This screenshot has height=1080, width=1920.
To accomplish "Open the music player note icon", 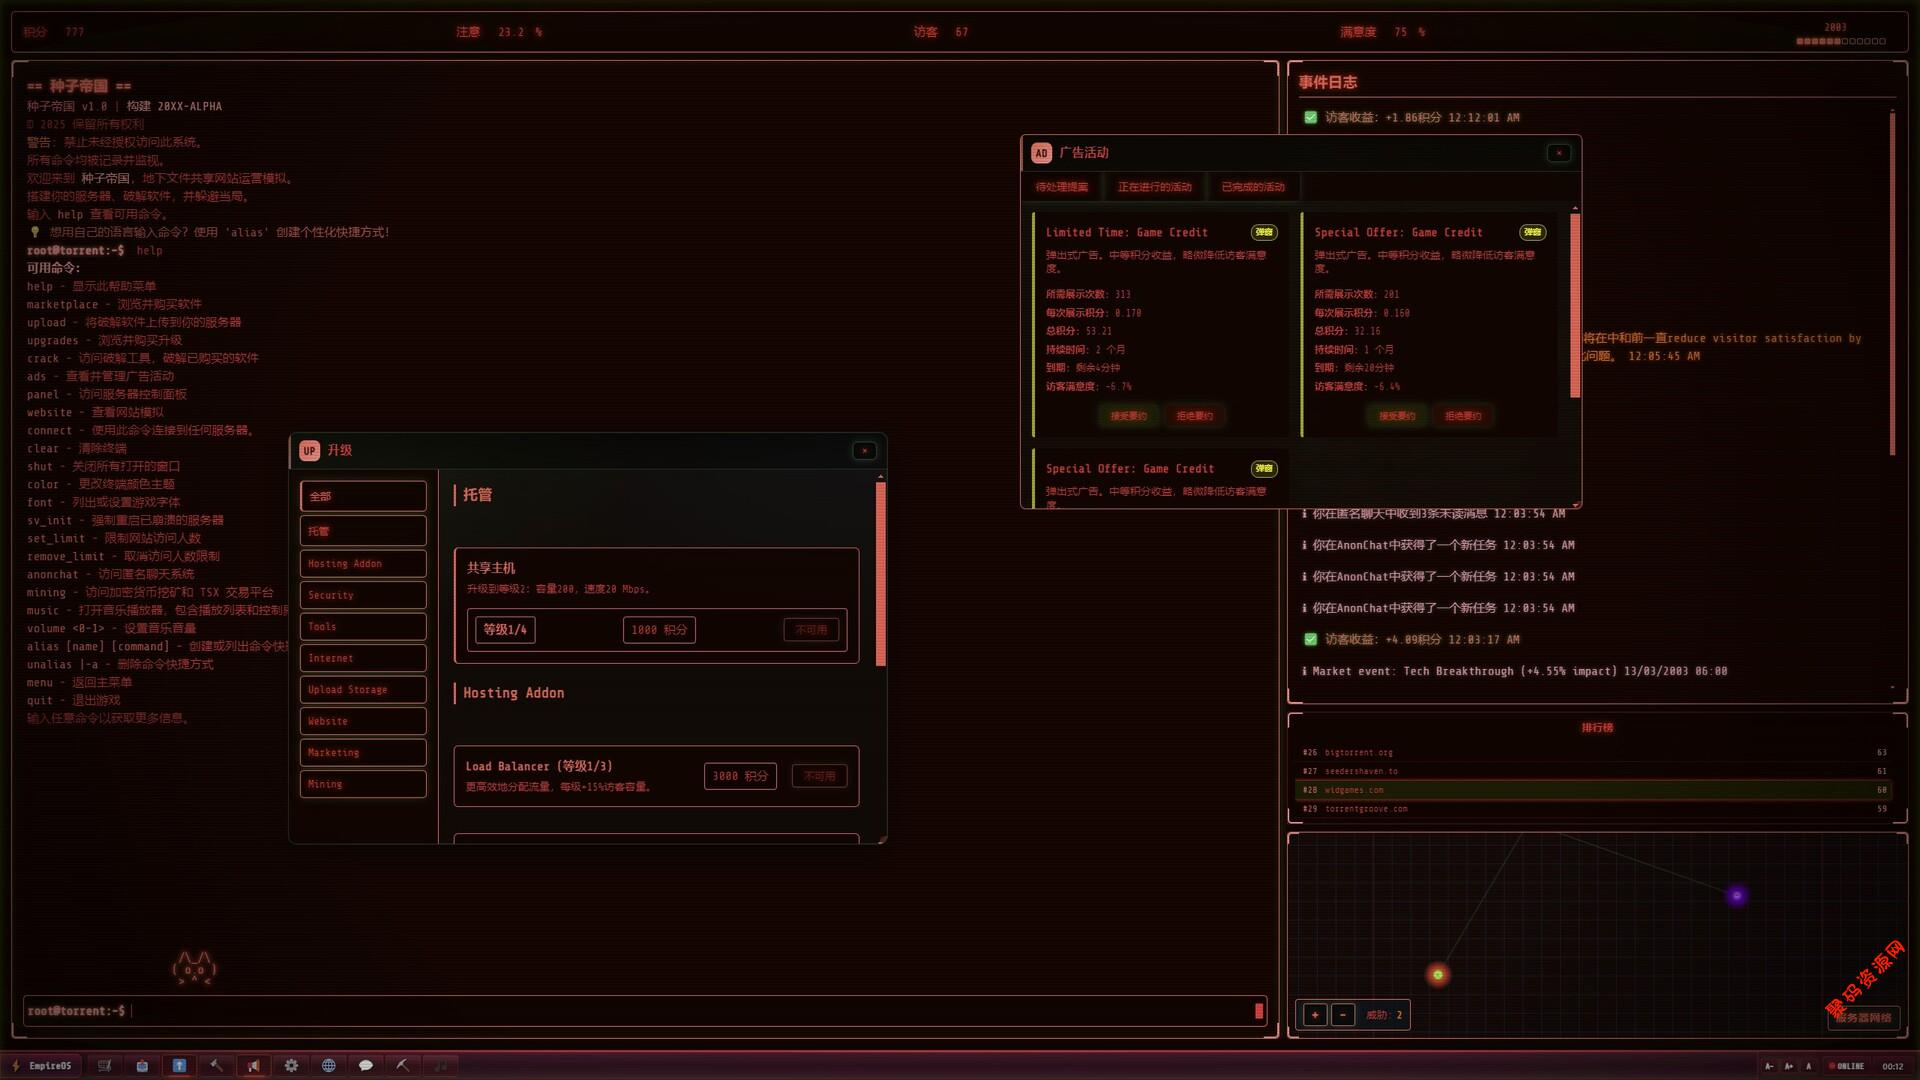I will pos(440,1066).
